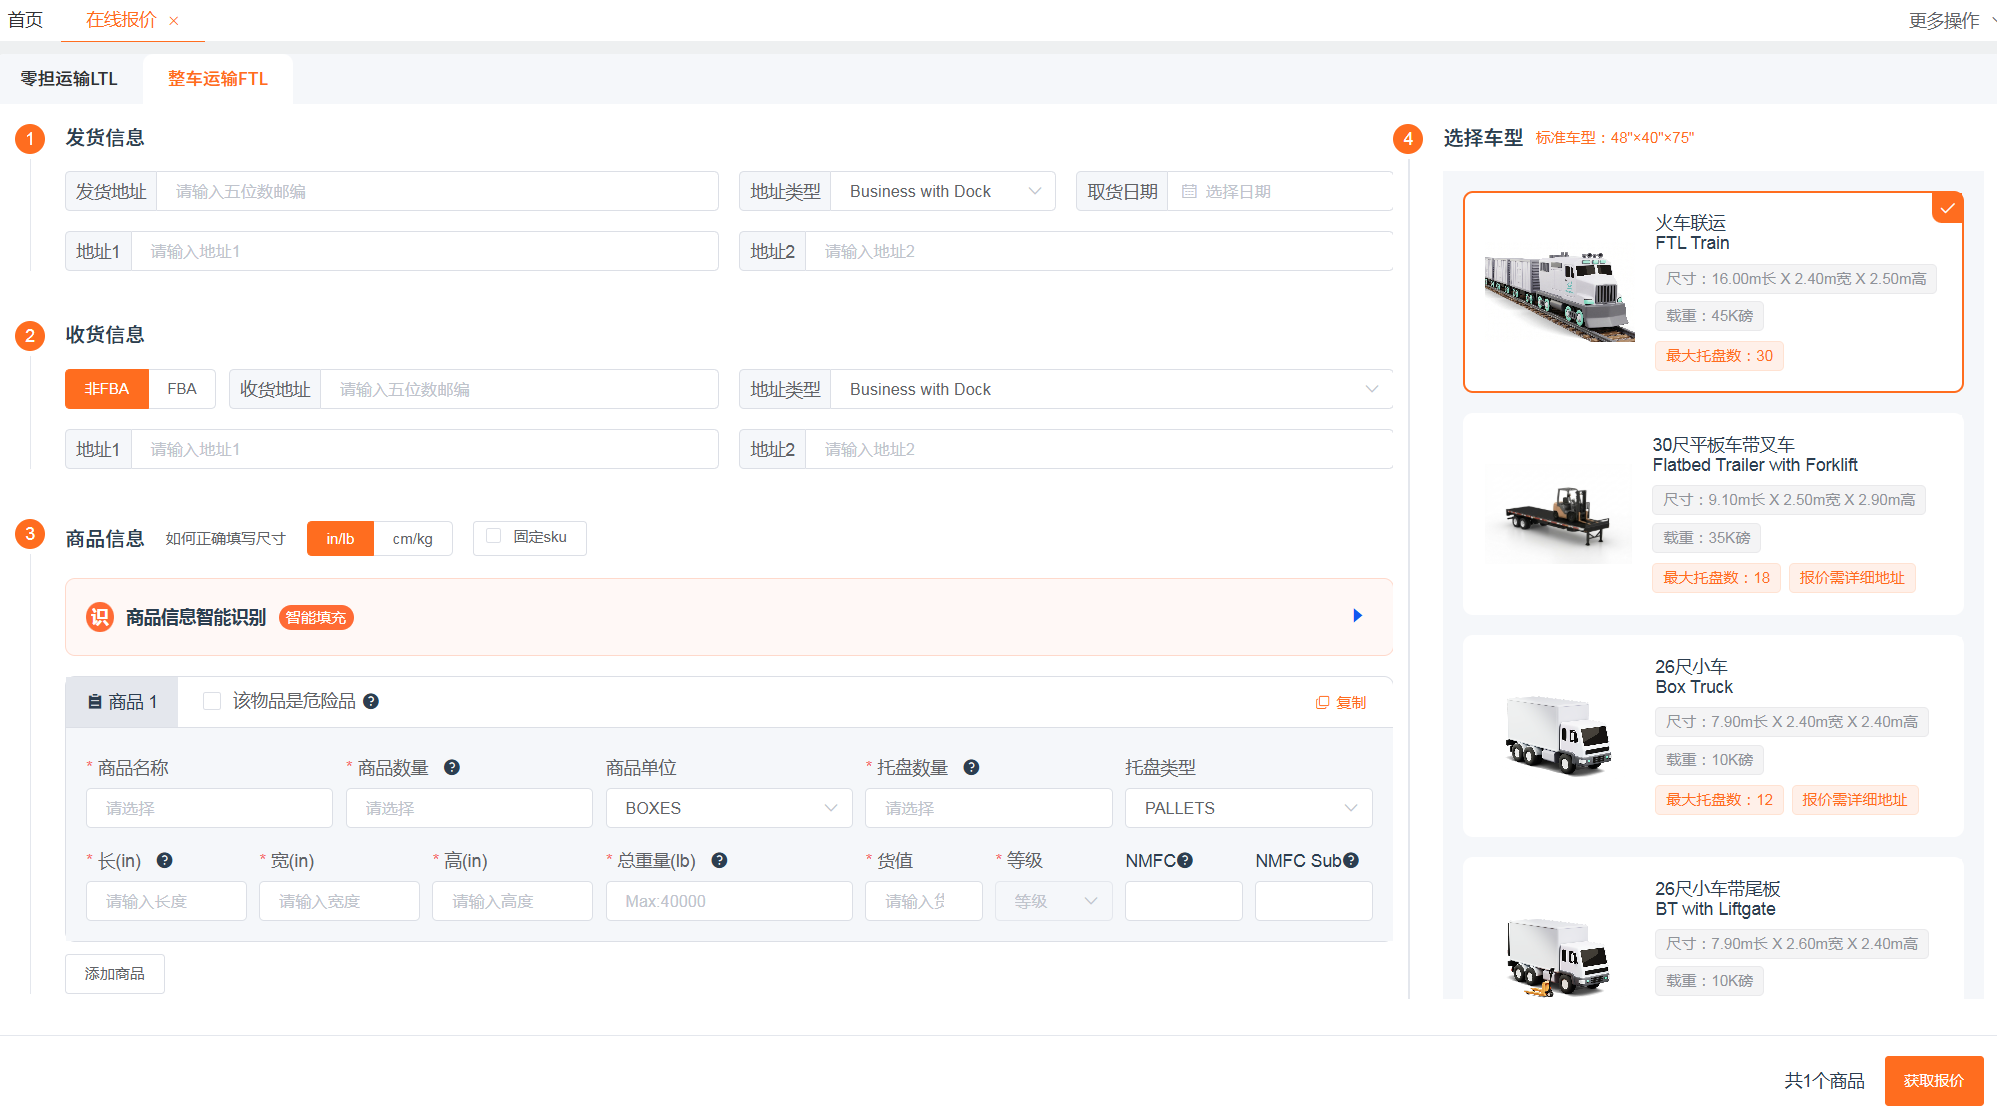Click the help icon next to NMFC Sub

(1351, 860)
